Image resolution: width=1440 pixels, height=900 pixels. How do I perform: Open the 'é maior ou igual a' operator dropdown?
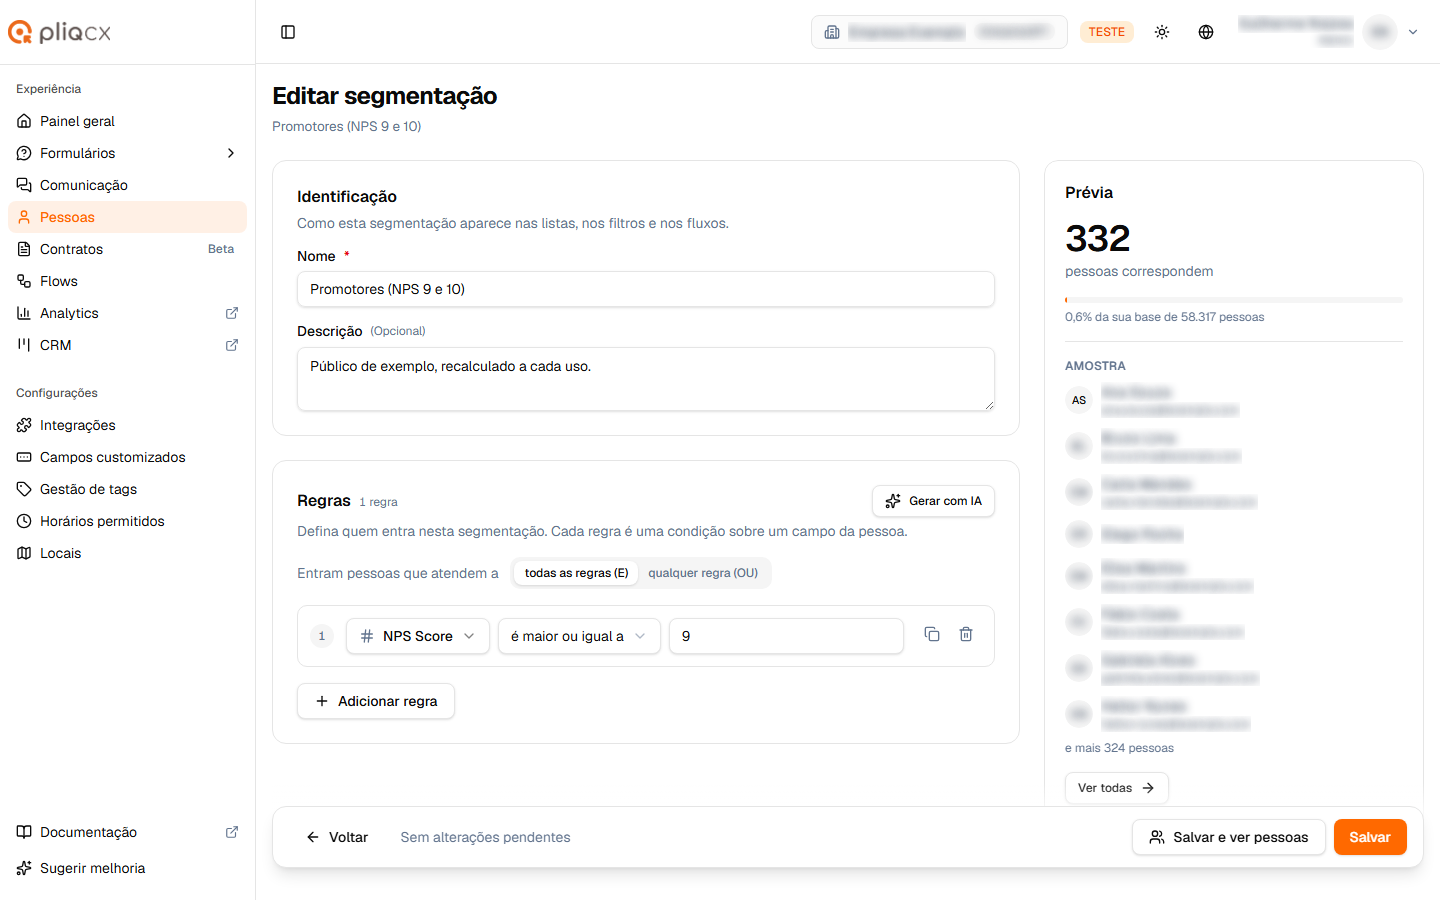(x=579, y=636)
